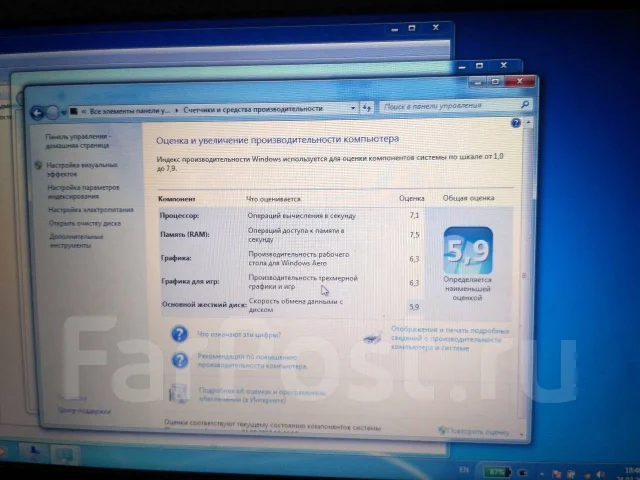Click question icon beside 'Что означают эти цифры?'
The image size is (640, 480).
(179, 334)
